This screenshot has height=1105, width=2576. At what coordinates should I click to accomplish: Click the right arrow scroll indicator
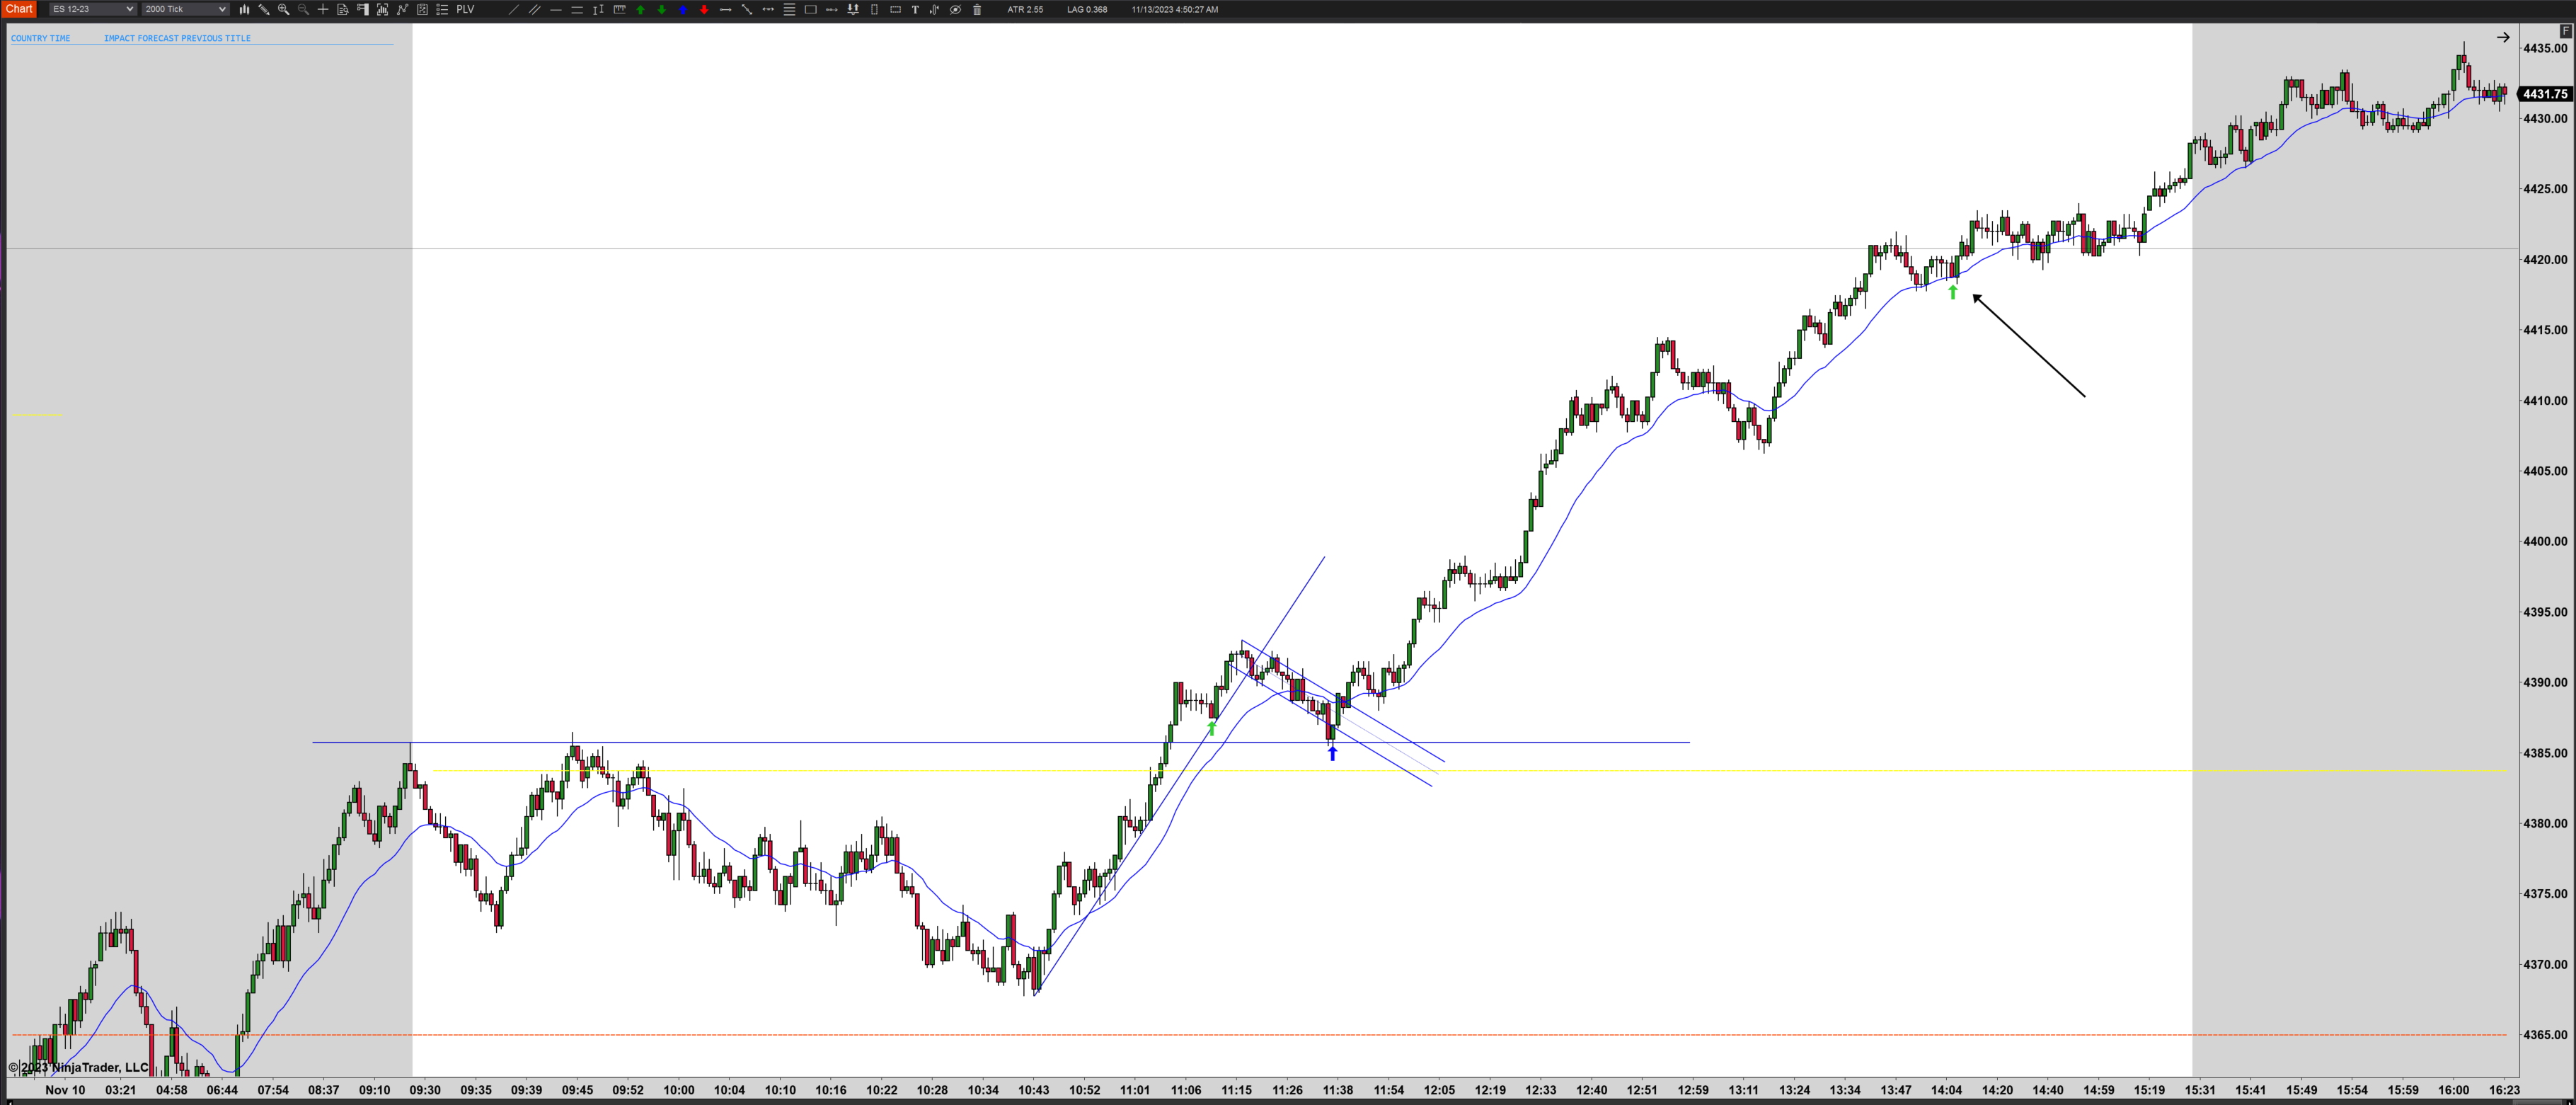(2503, 38)
